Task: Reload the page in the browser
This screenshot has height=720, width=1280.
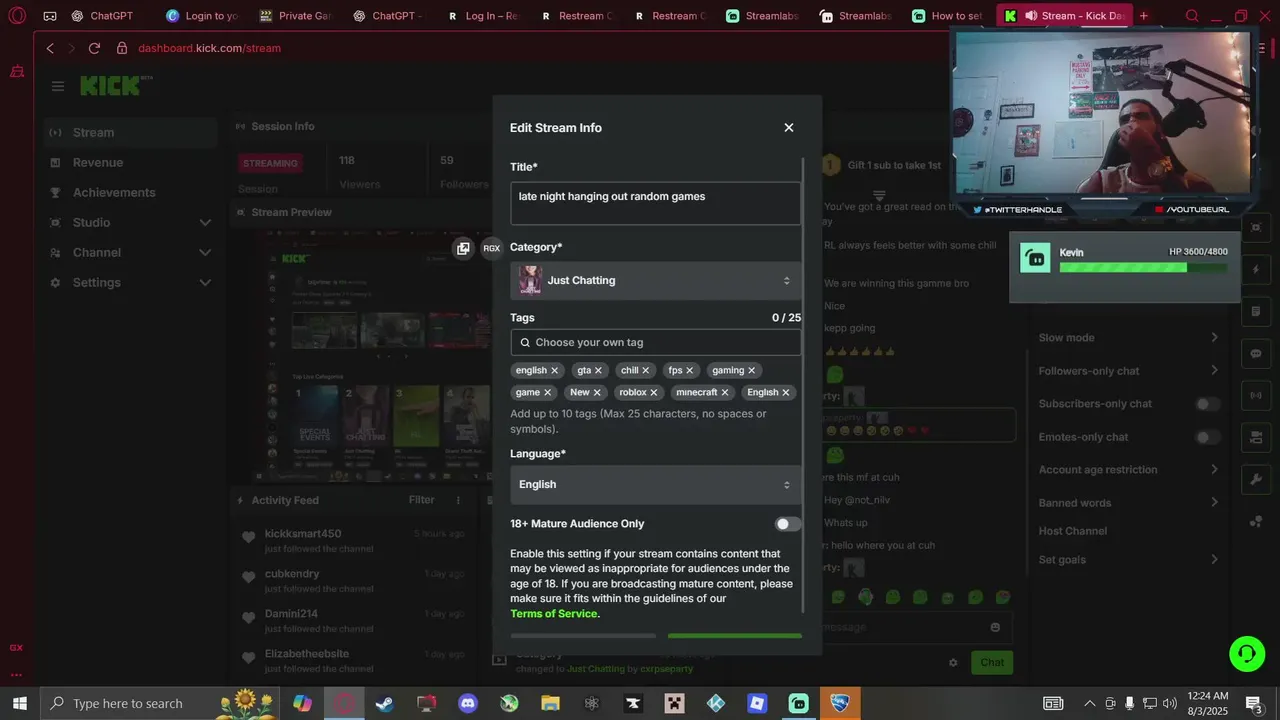Action: click(94, 48)
